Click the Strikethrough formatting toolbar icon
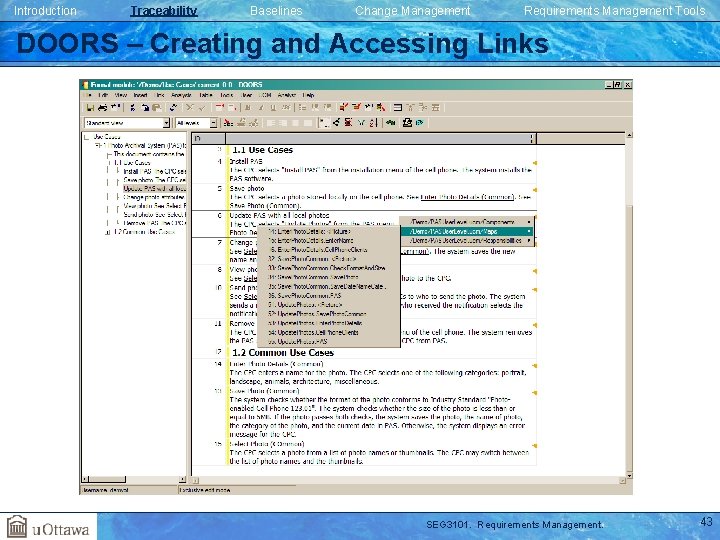The height and width of the screenshot is (540, 720). click(286, 107)
